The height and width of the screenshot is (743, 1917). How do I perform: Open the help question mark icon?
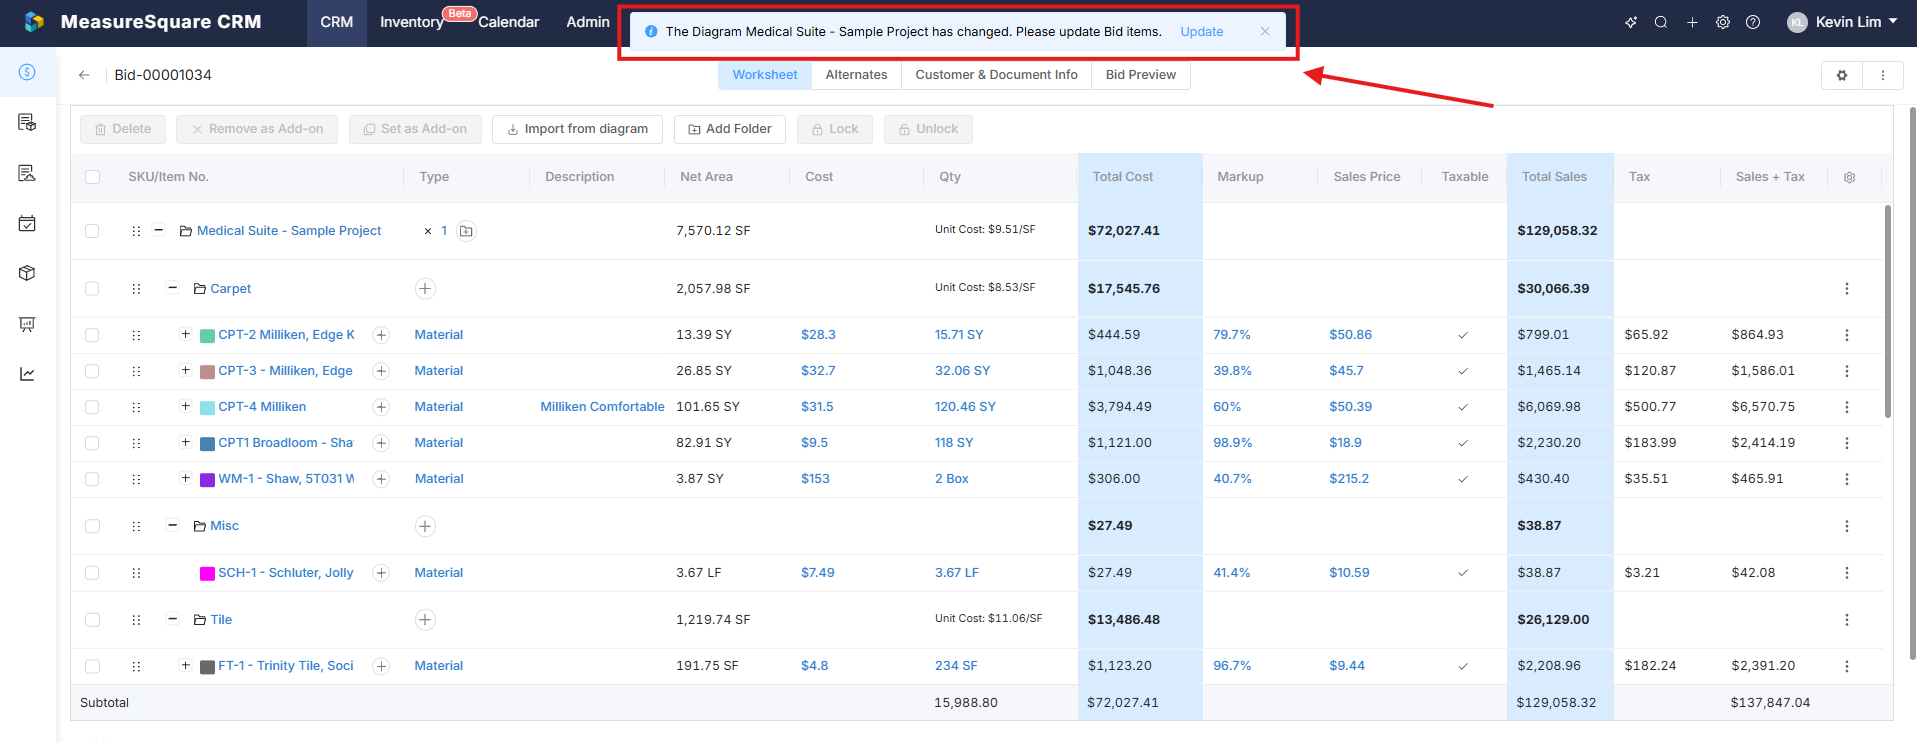(x=1753, y=22)
